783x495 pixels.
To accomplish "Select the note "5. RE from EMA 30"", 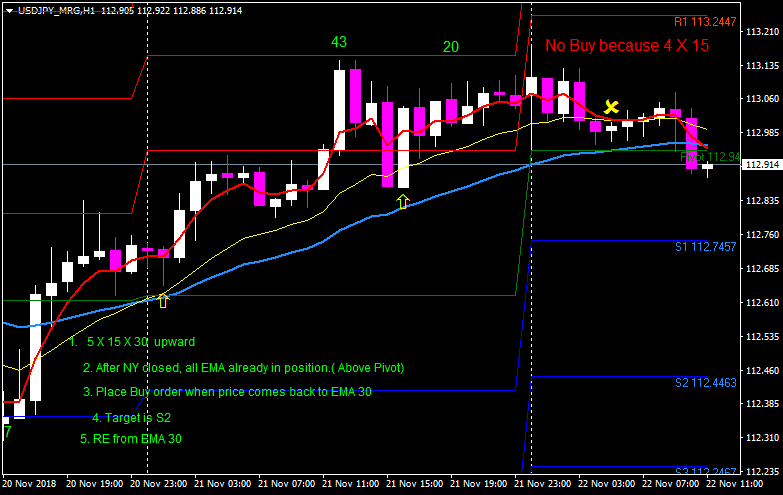I will pyautogui.click(x=131, y=439).
